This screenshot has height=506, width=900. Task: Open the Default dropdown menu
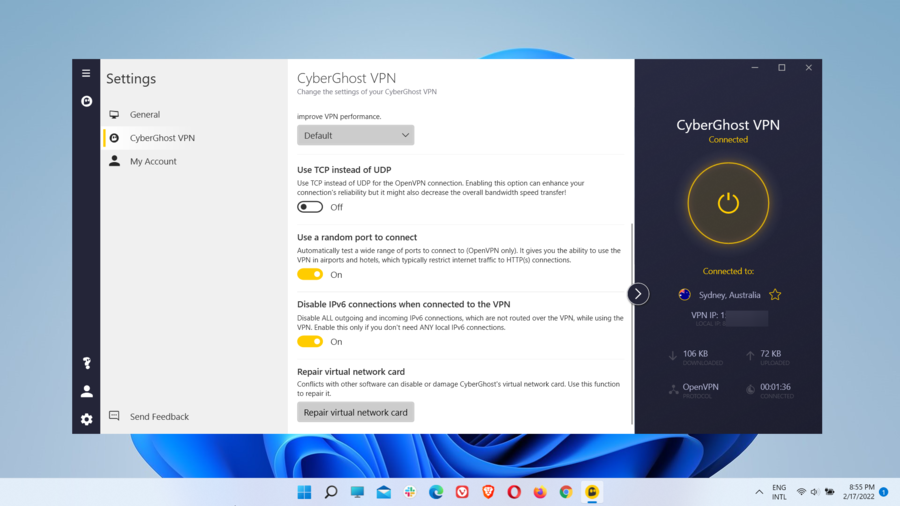click(355, 135)
